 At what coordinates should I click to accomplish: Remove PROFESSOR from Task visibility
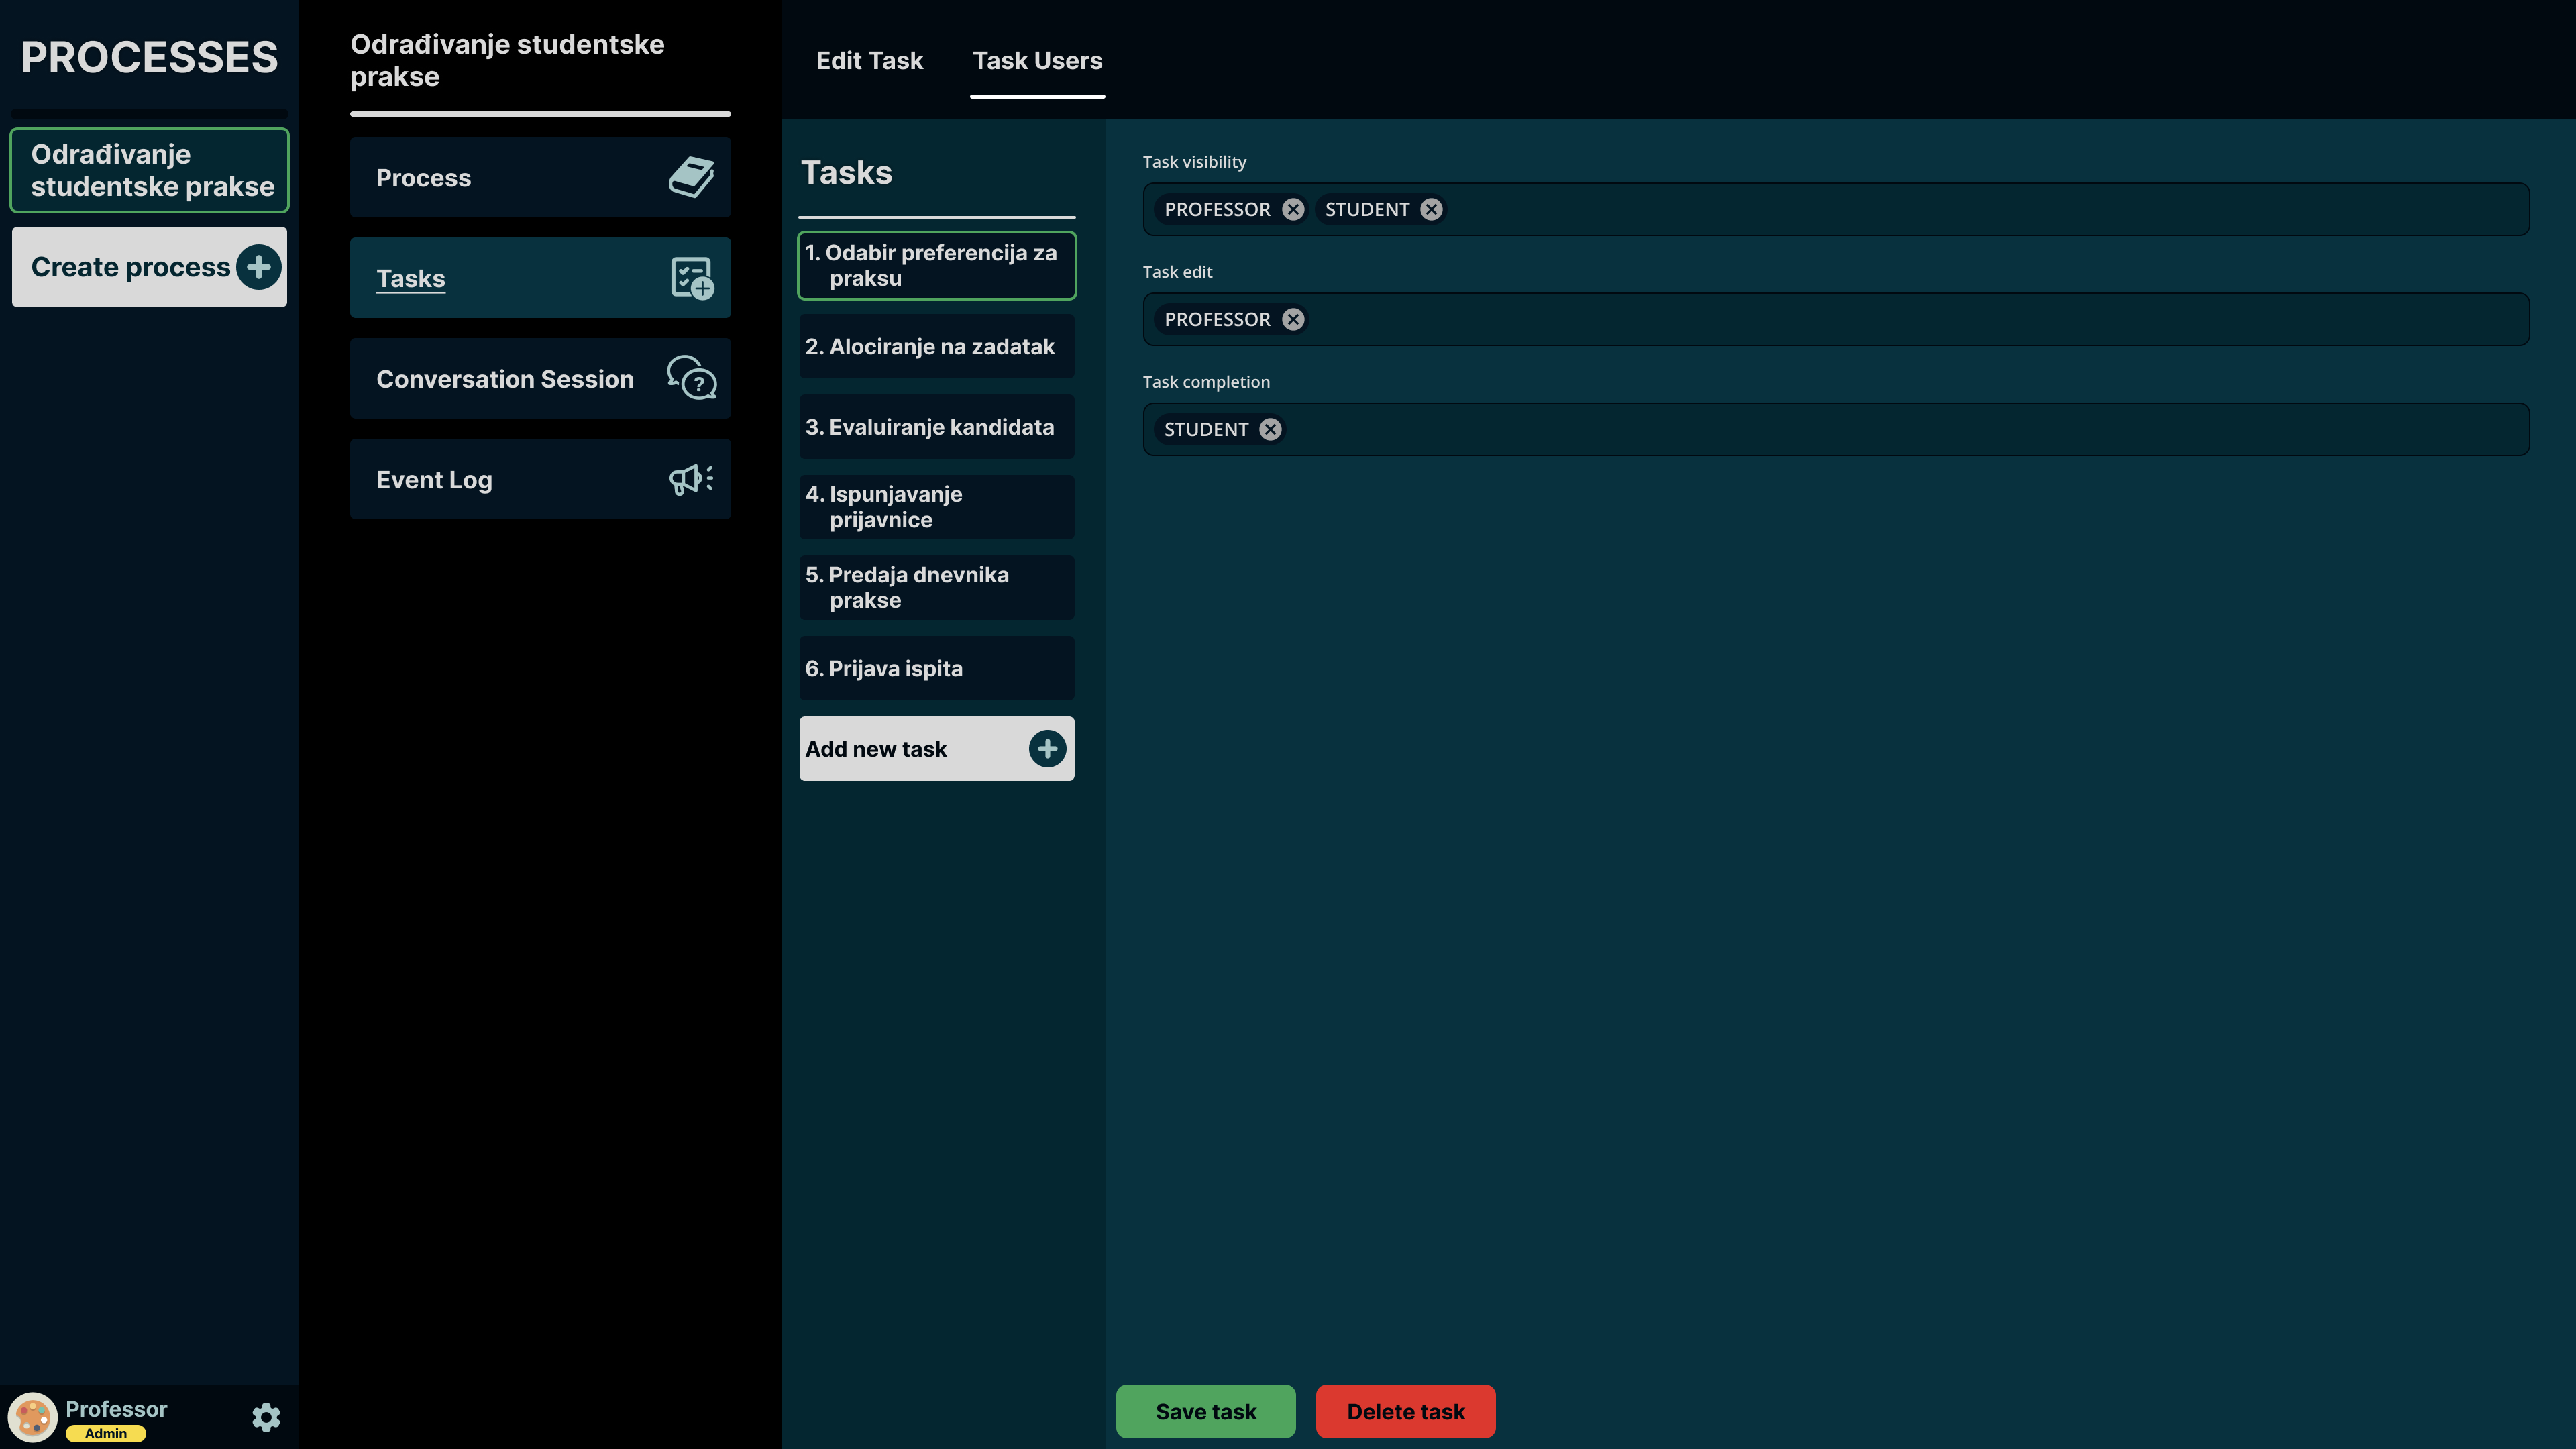pyautogui.click(x=1293, y=209)
